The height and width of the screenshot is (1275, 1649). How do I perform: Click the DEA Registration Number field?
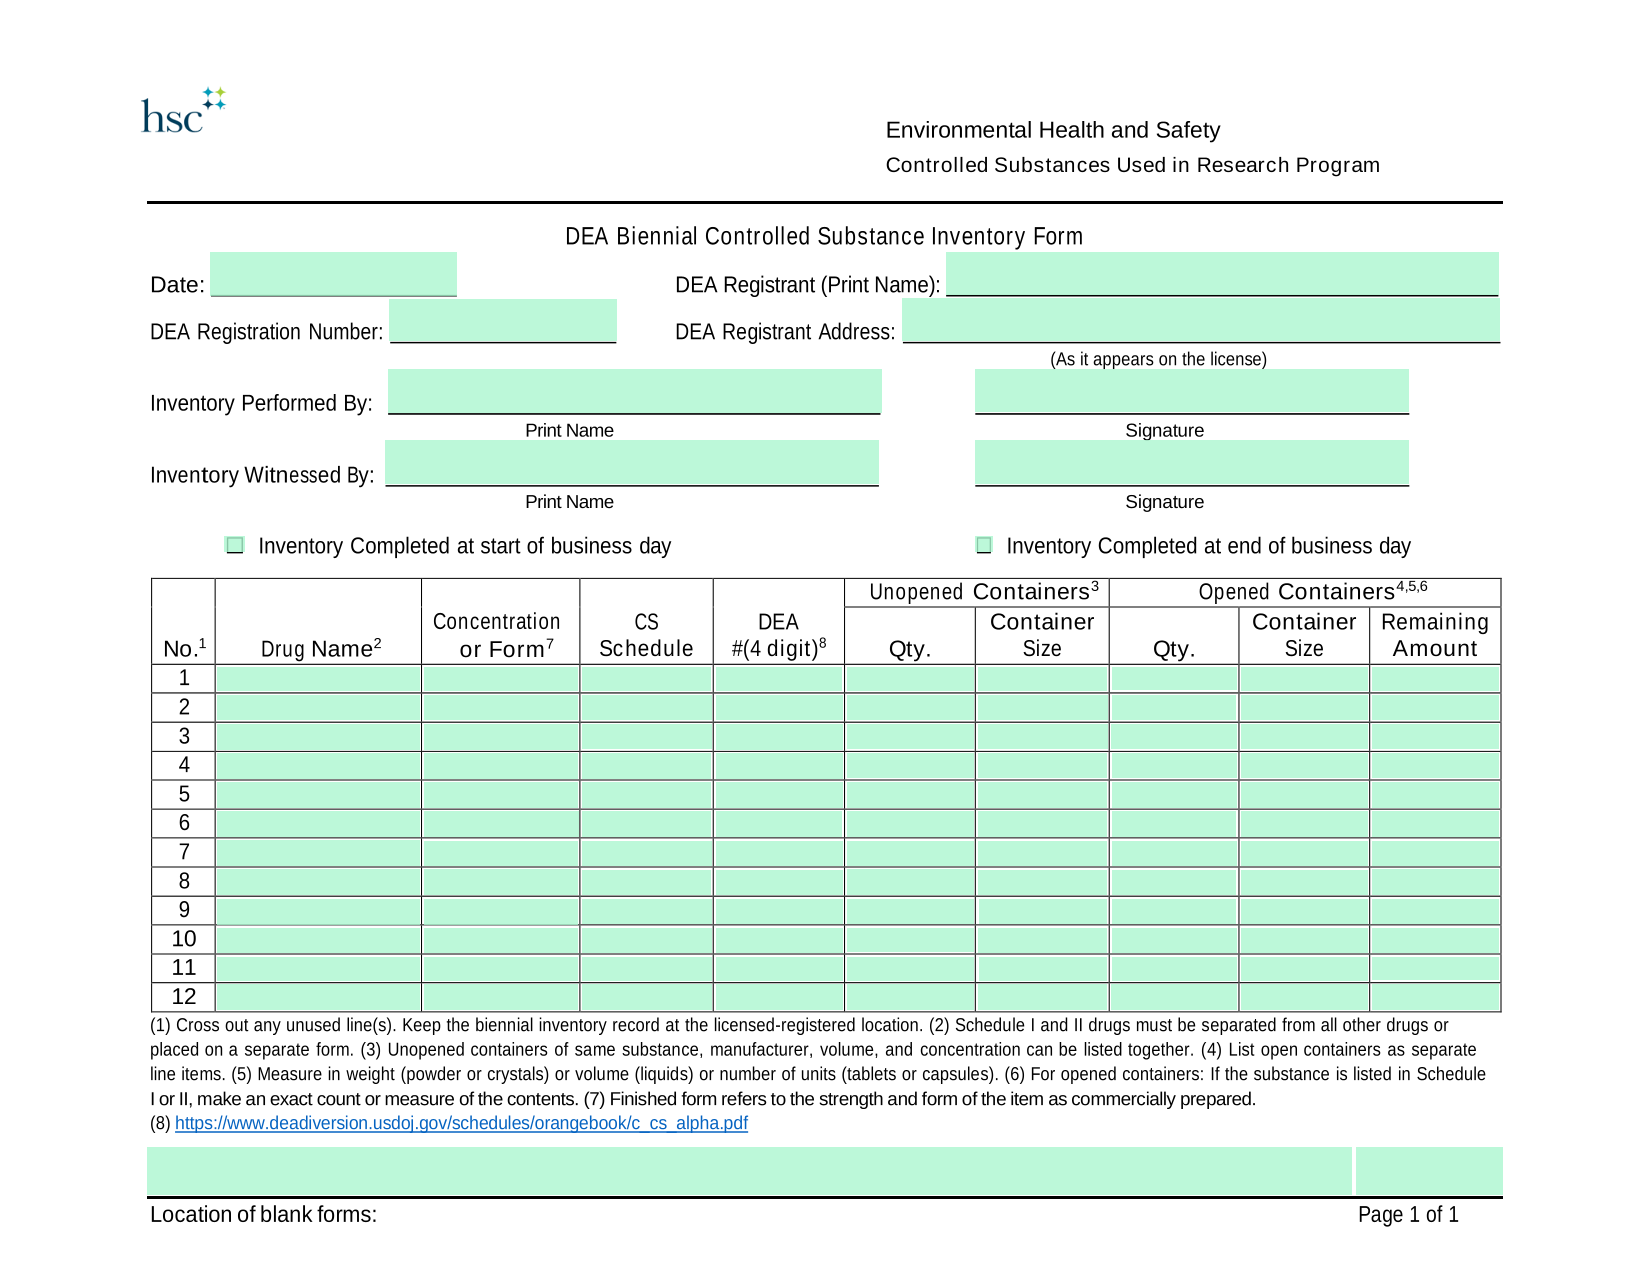click(x=503, y=321)
